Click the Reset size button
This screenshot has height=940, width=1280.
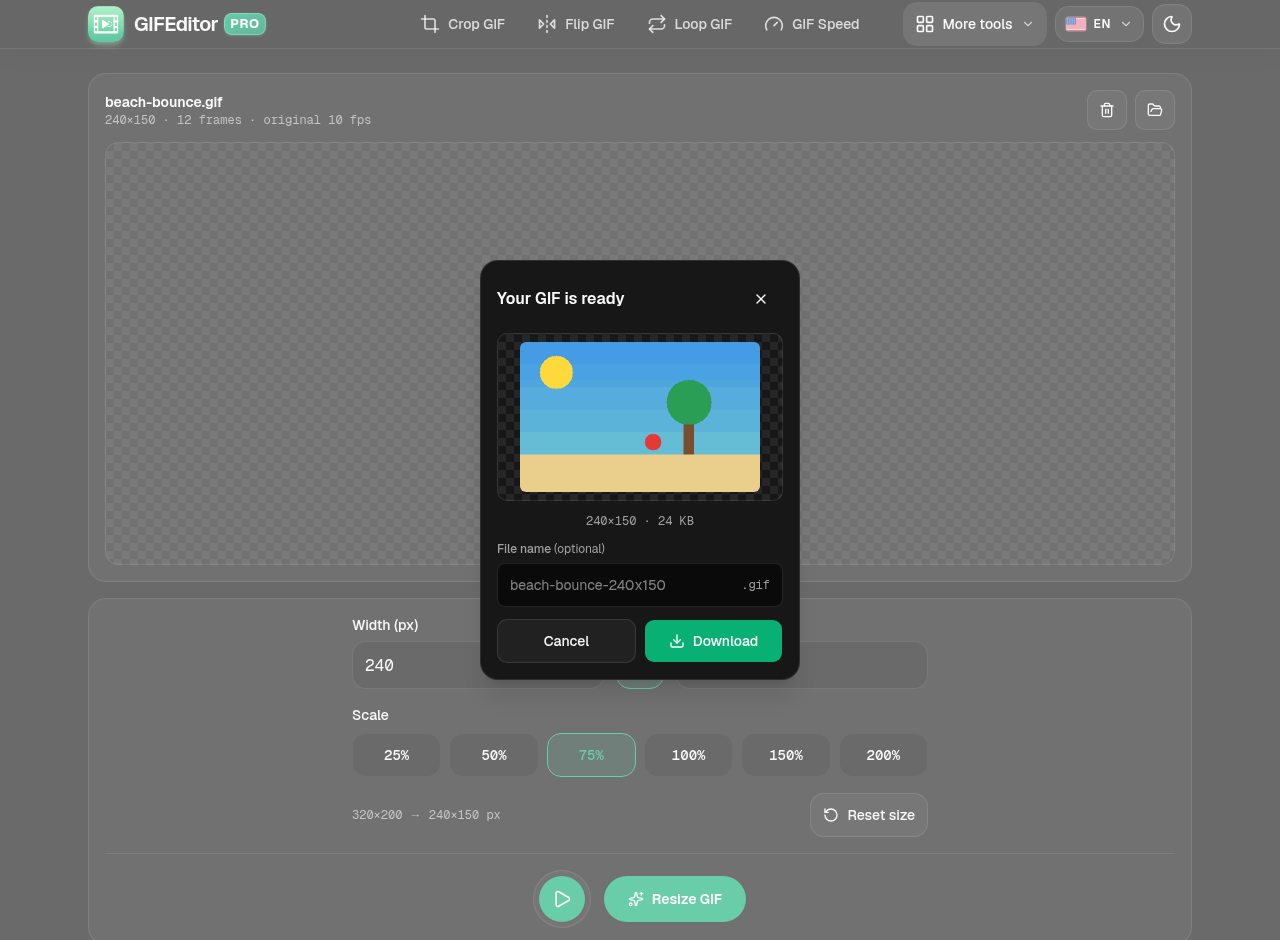(x=869, y=815)
